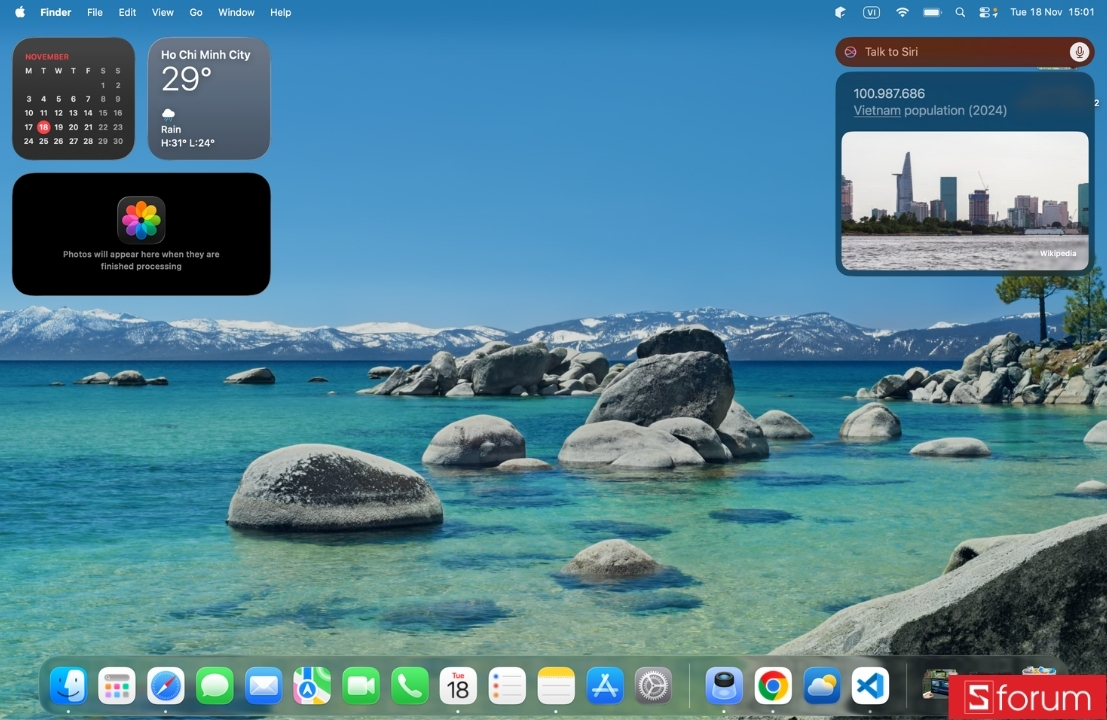Viewport: 1107px width, 720px height.
Task: Open the Maps app from the Dock
Action: coord(311,686)
